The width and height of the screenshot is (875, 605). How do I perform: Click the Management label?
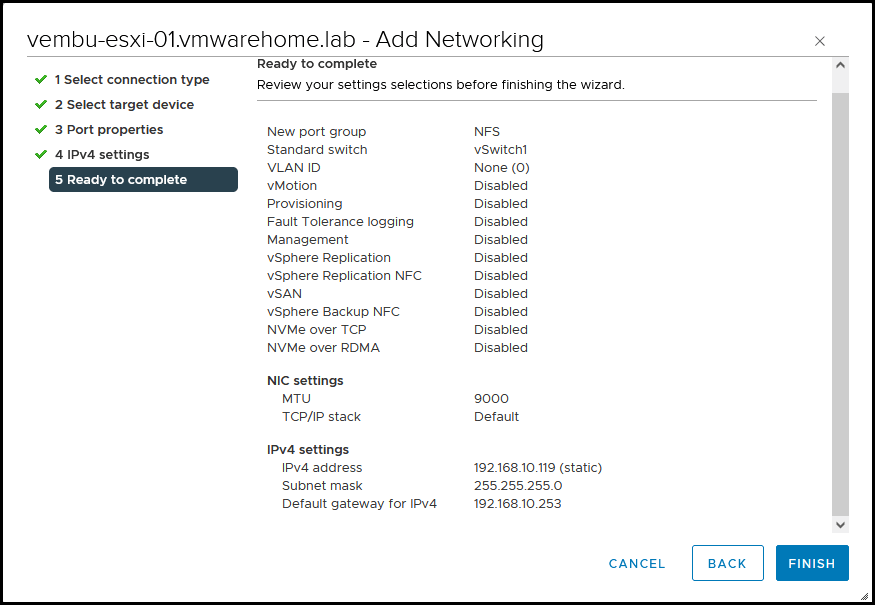coord(307,239)
